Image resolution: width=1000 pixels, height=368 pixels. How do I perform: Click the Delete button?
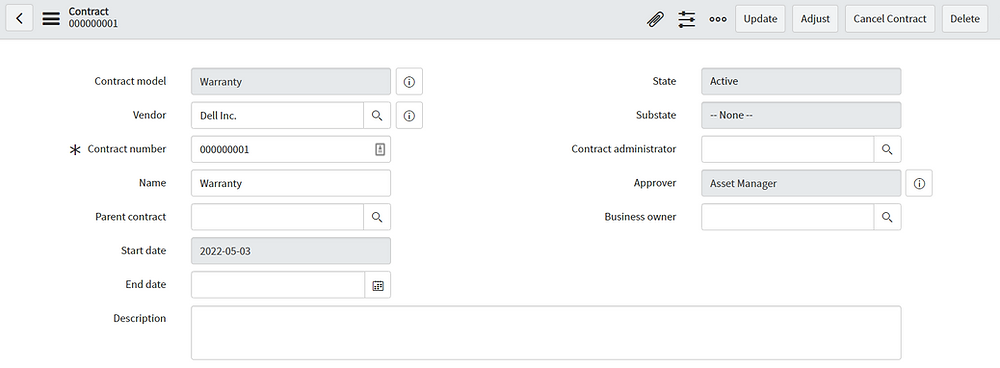tap(964, 18)
